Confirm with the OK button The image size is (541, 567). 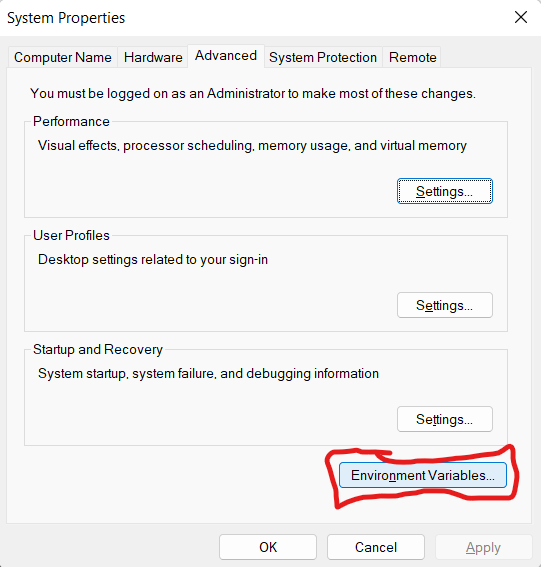tap(268, 547)
